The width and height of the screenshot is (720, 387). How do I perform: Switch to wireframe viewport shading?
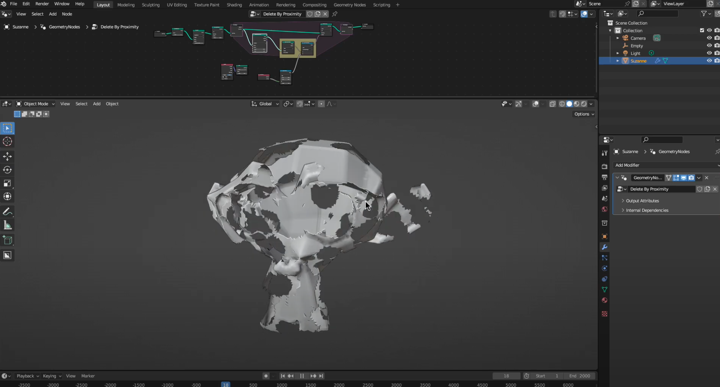tap(562, 104)
